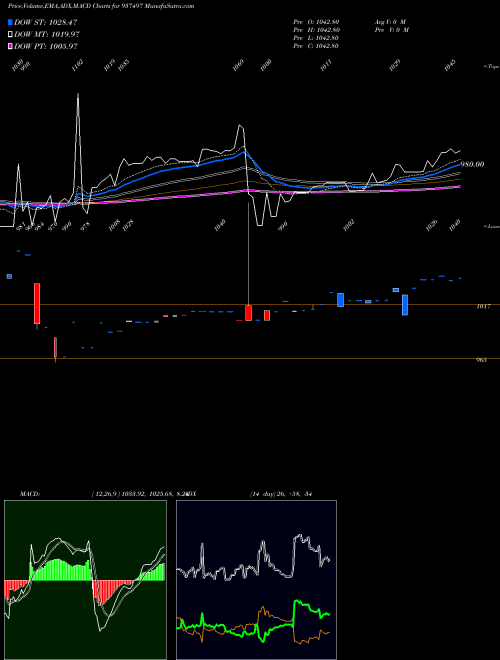500x660 pixels.
Task: Open the ADX indicator chart panel
Action: [256, 580]
